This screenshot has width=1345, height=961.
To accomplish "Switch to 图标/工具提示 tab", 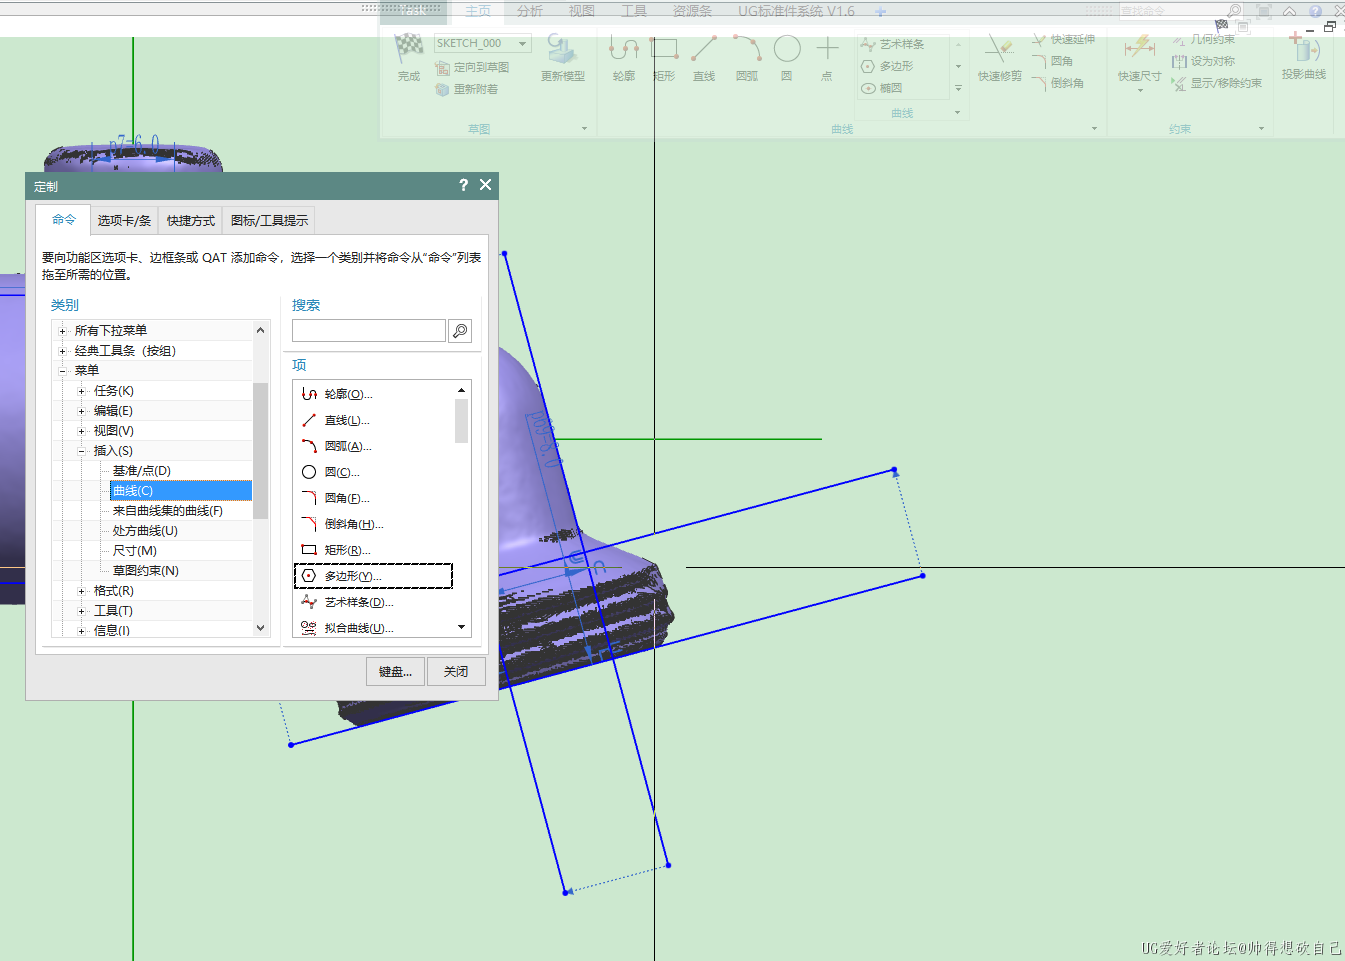I will coord(270,220).
